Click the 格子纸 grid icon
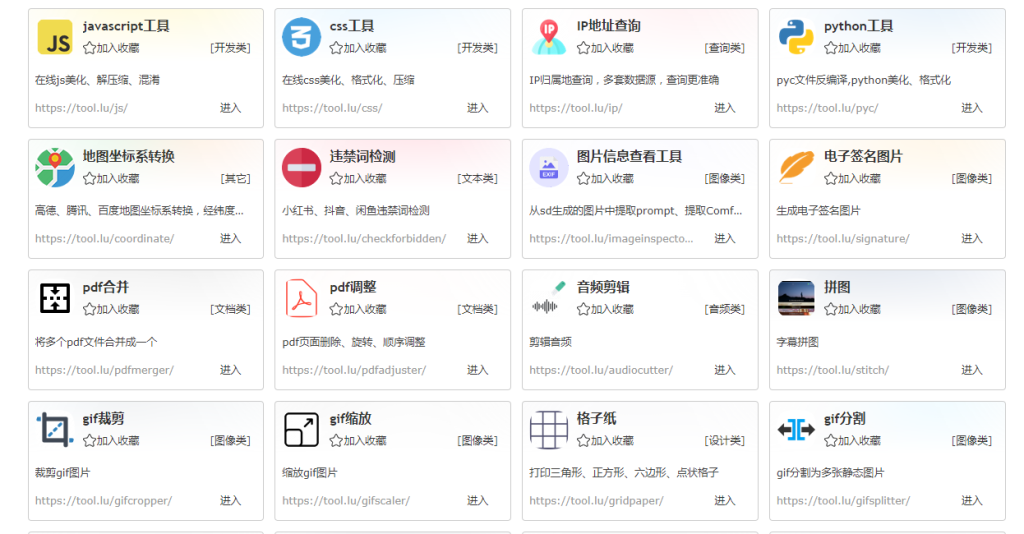This screenshot has width=1024, height=534. 549,430
